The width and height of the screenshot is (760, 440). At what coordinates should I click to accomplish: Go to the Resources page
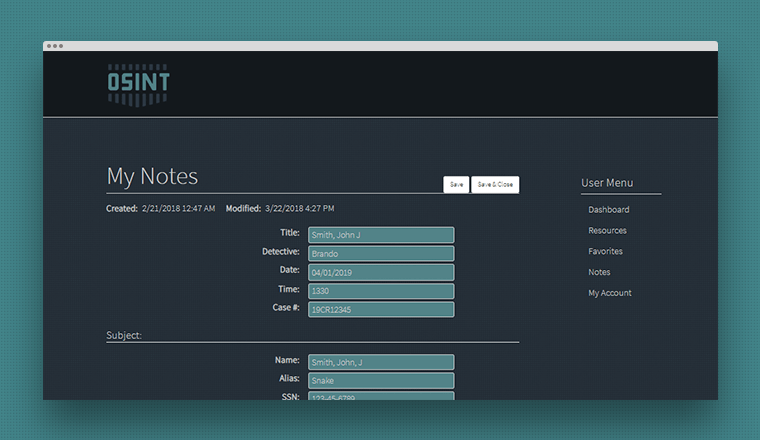point(607,231)
